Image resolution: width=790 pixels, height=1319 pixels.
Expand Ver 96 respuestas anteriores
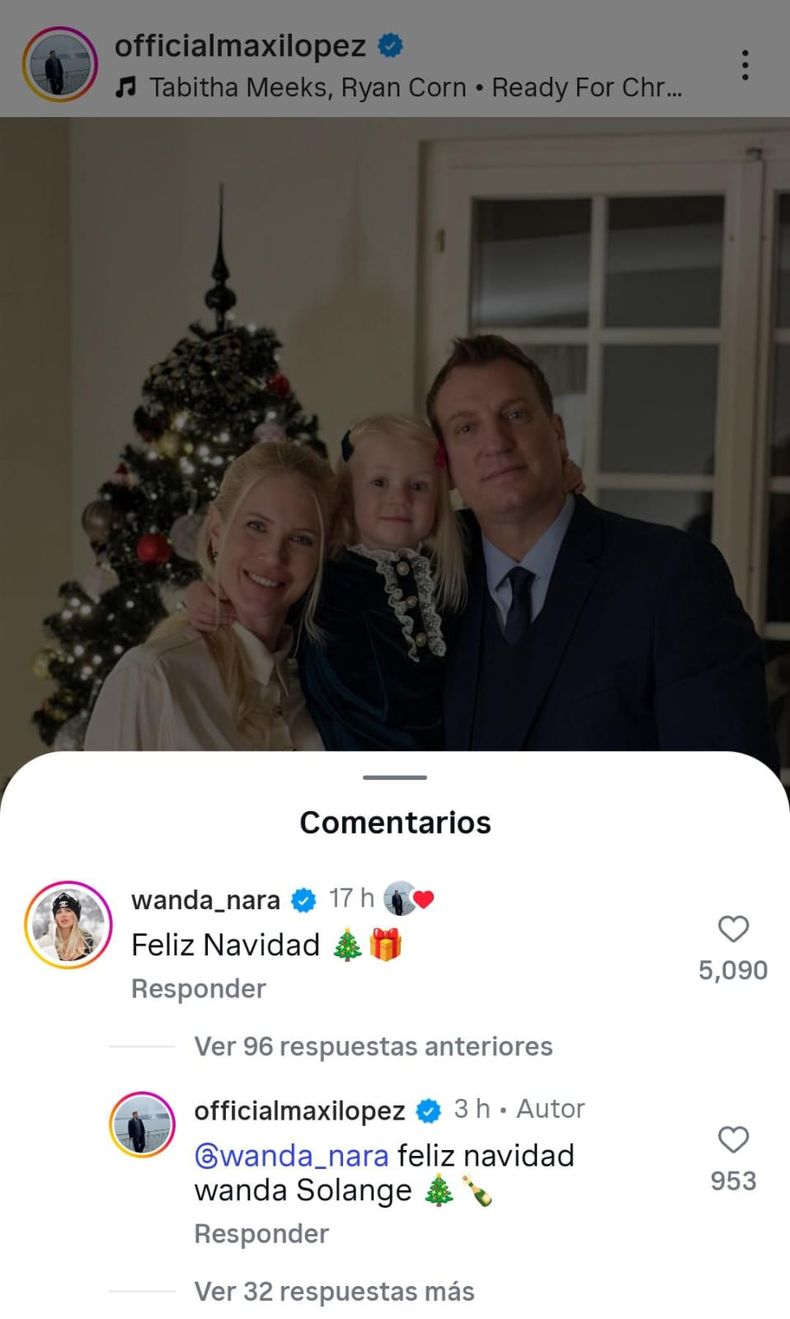pos(373,1046)
